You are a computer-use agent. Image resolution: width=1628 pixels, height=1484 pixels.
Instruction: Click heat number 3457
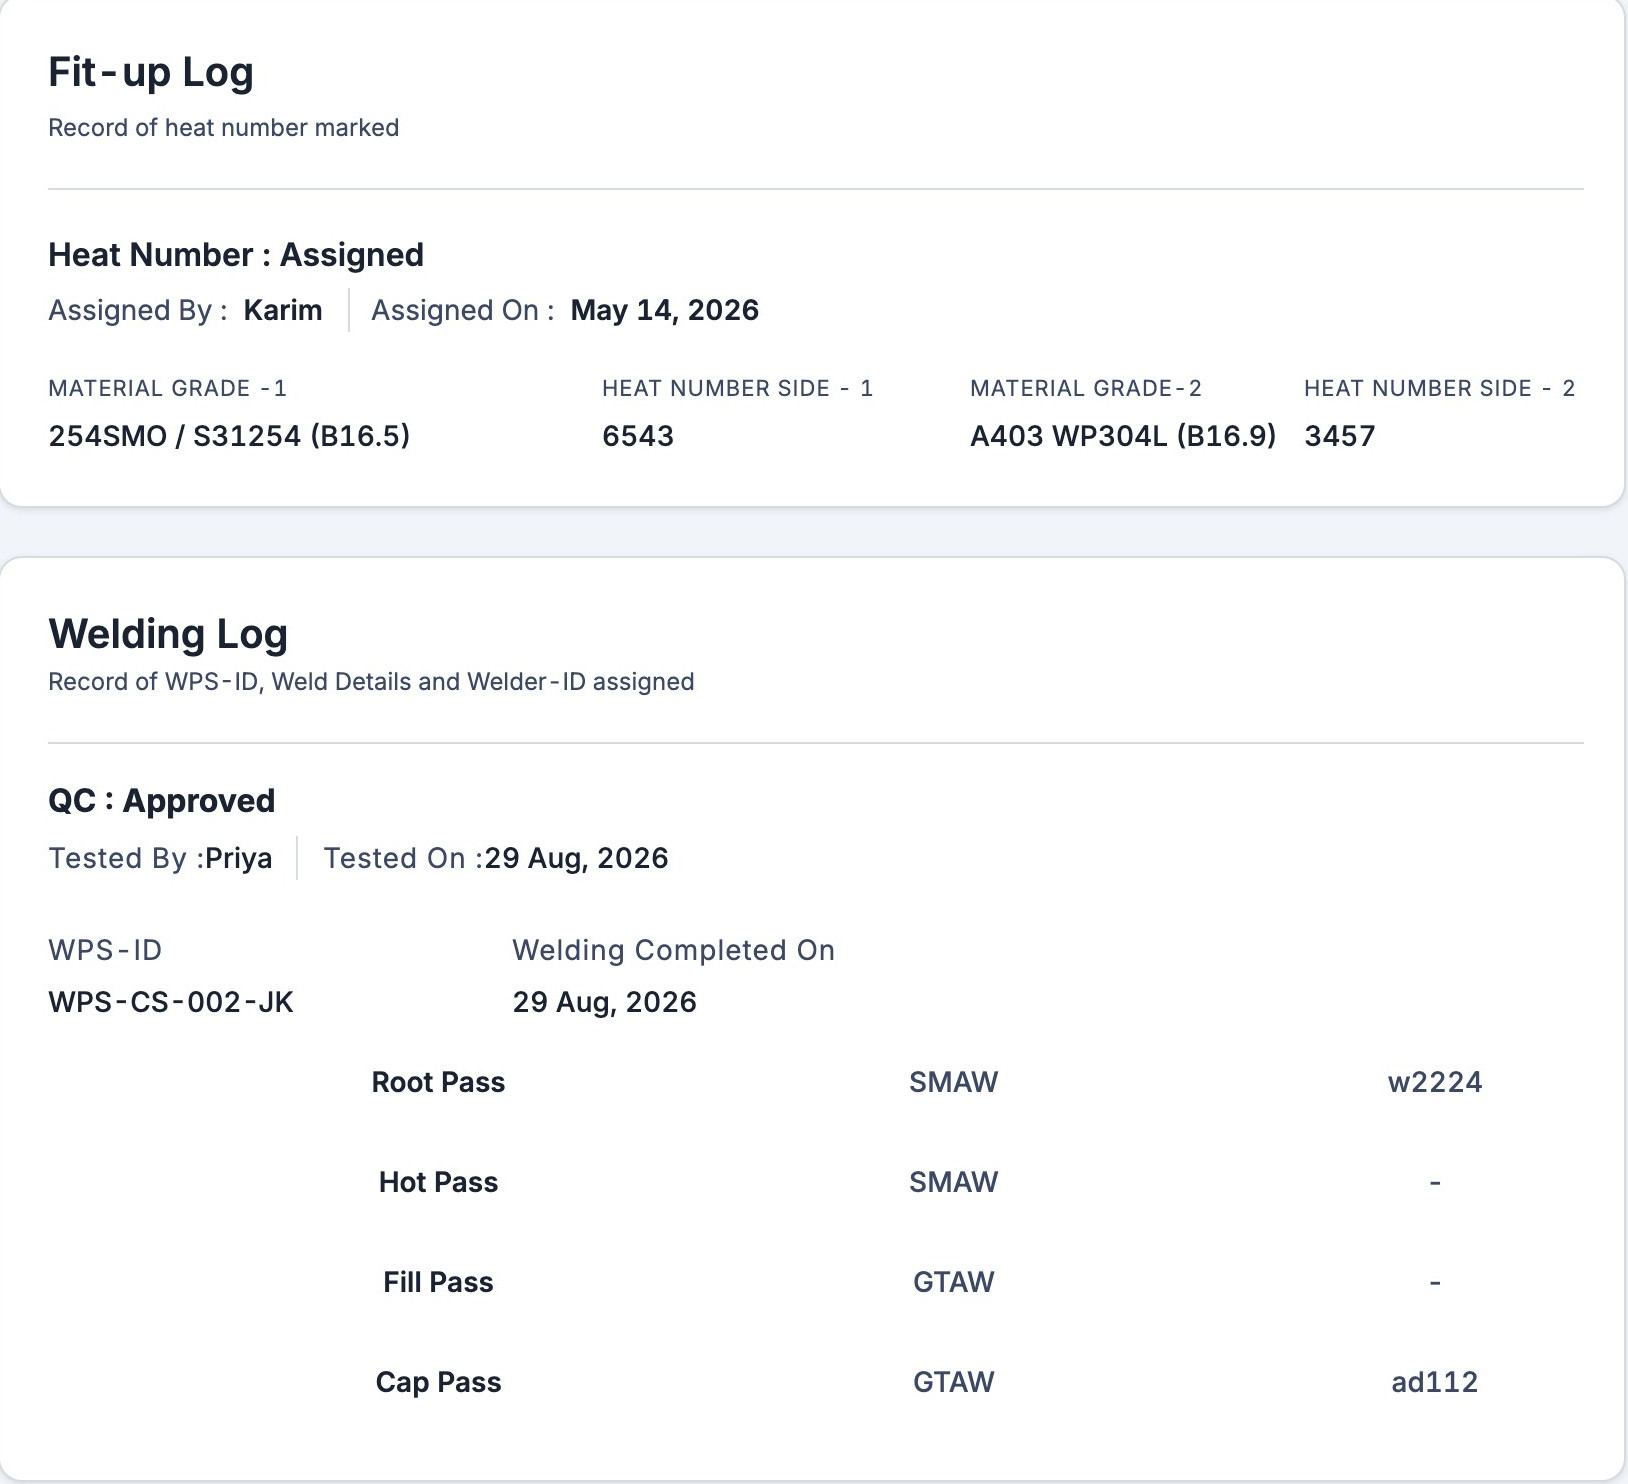click(1340, 436)
